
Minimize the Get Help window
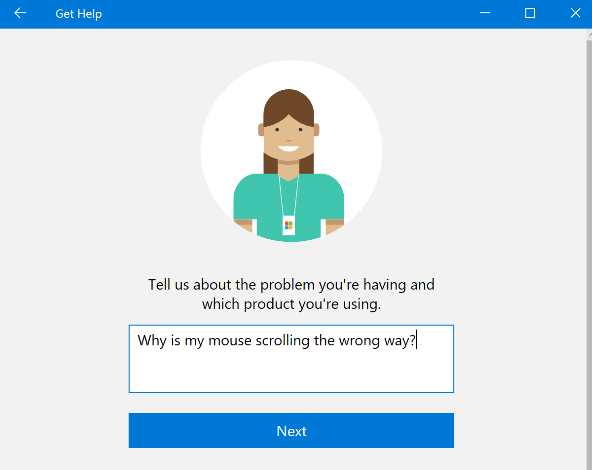(485, 13)
